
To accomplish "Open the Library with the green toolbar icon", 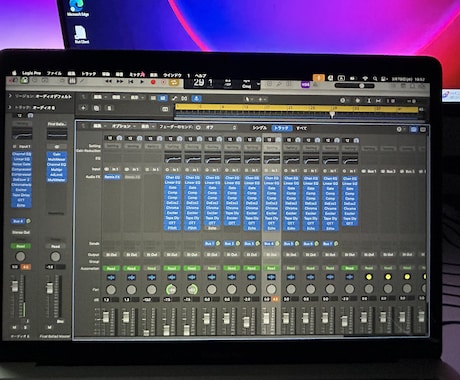I will 24,80.
